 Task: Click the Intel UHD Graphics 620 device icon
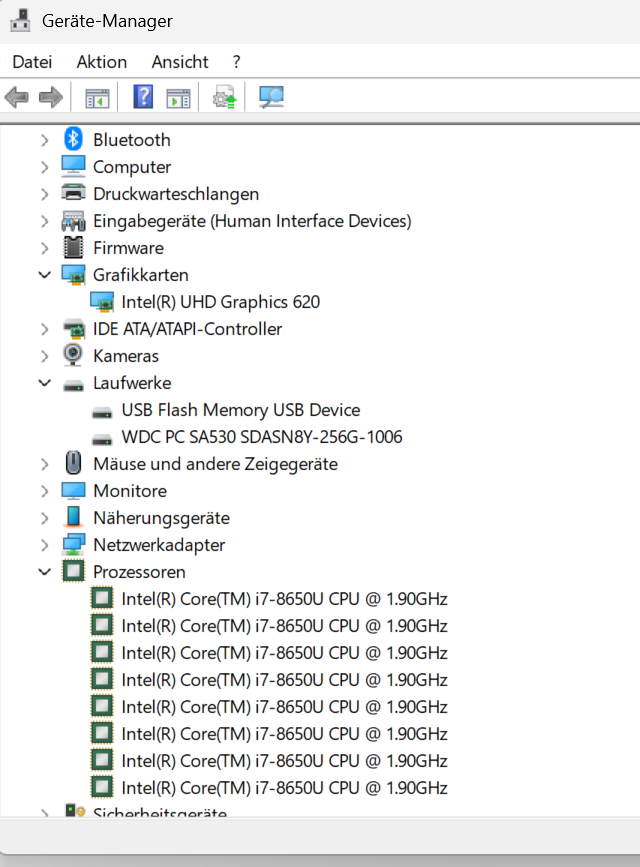102,302
